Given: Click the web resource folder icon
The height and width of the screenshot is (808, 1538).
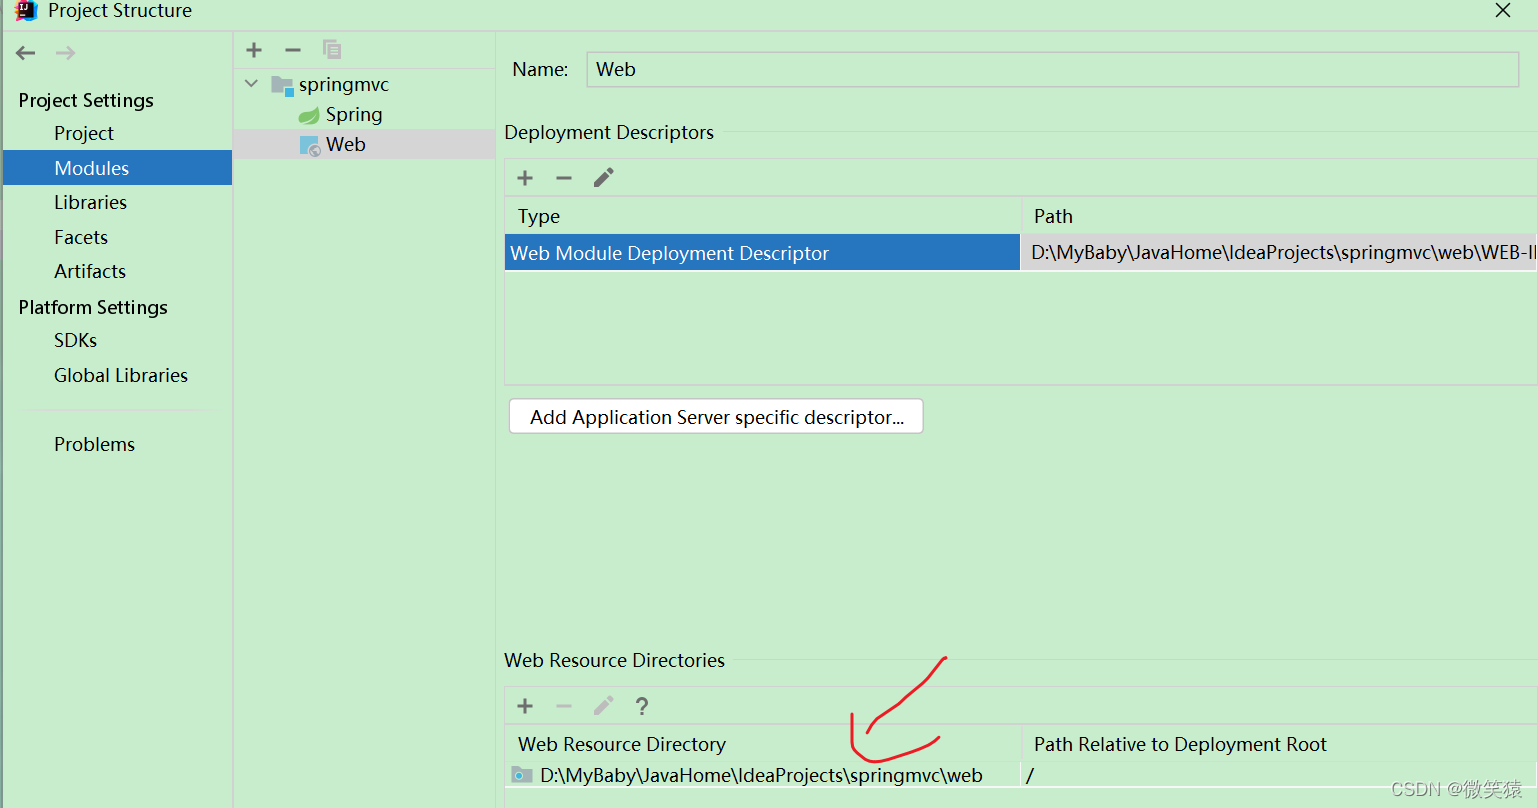Looking at the screenshot, I should [522, 775].
